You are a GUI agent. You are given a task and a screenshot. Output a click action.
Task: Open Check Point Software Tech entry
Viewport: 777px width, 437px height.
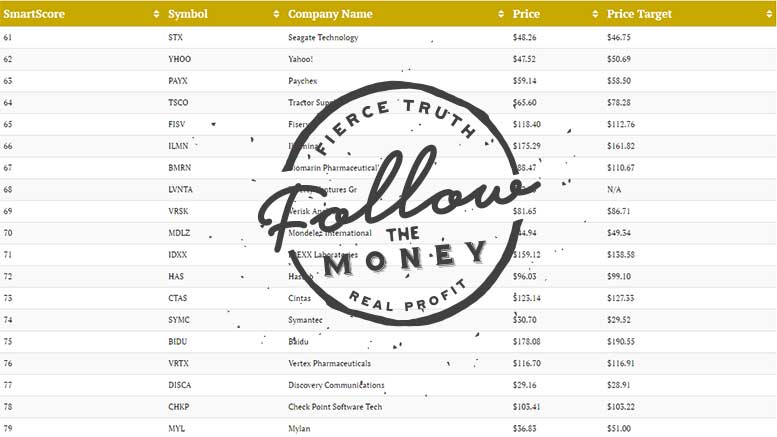(335, 407)
